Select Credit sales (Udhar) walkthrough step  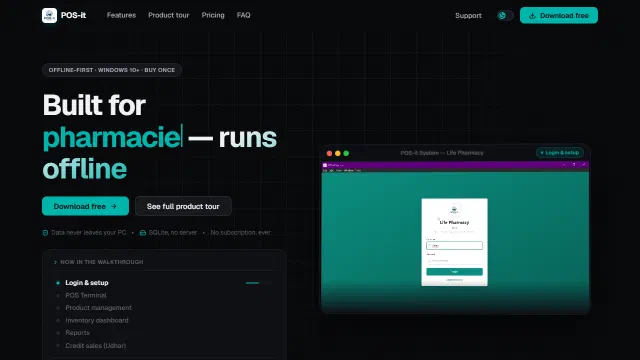(x=96, y=345)
